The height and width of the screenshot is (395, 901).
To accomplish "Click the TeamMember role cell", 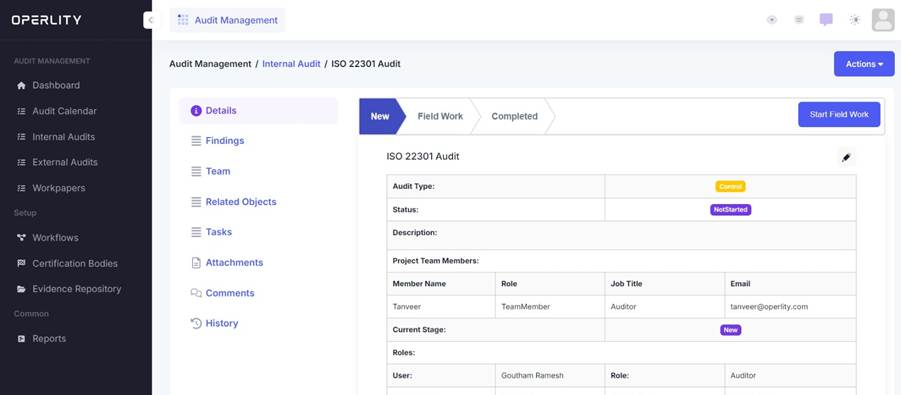I will [x=550, y=307].
